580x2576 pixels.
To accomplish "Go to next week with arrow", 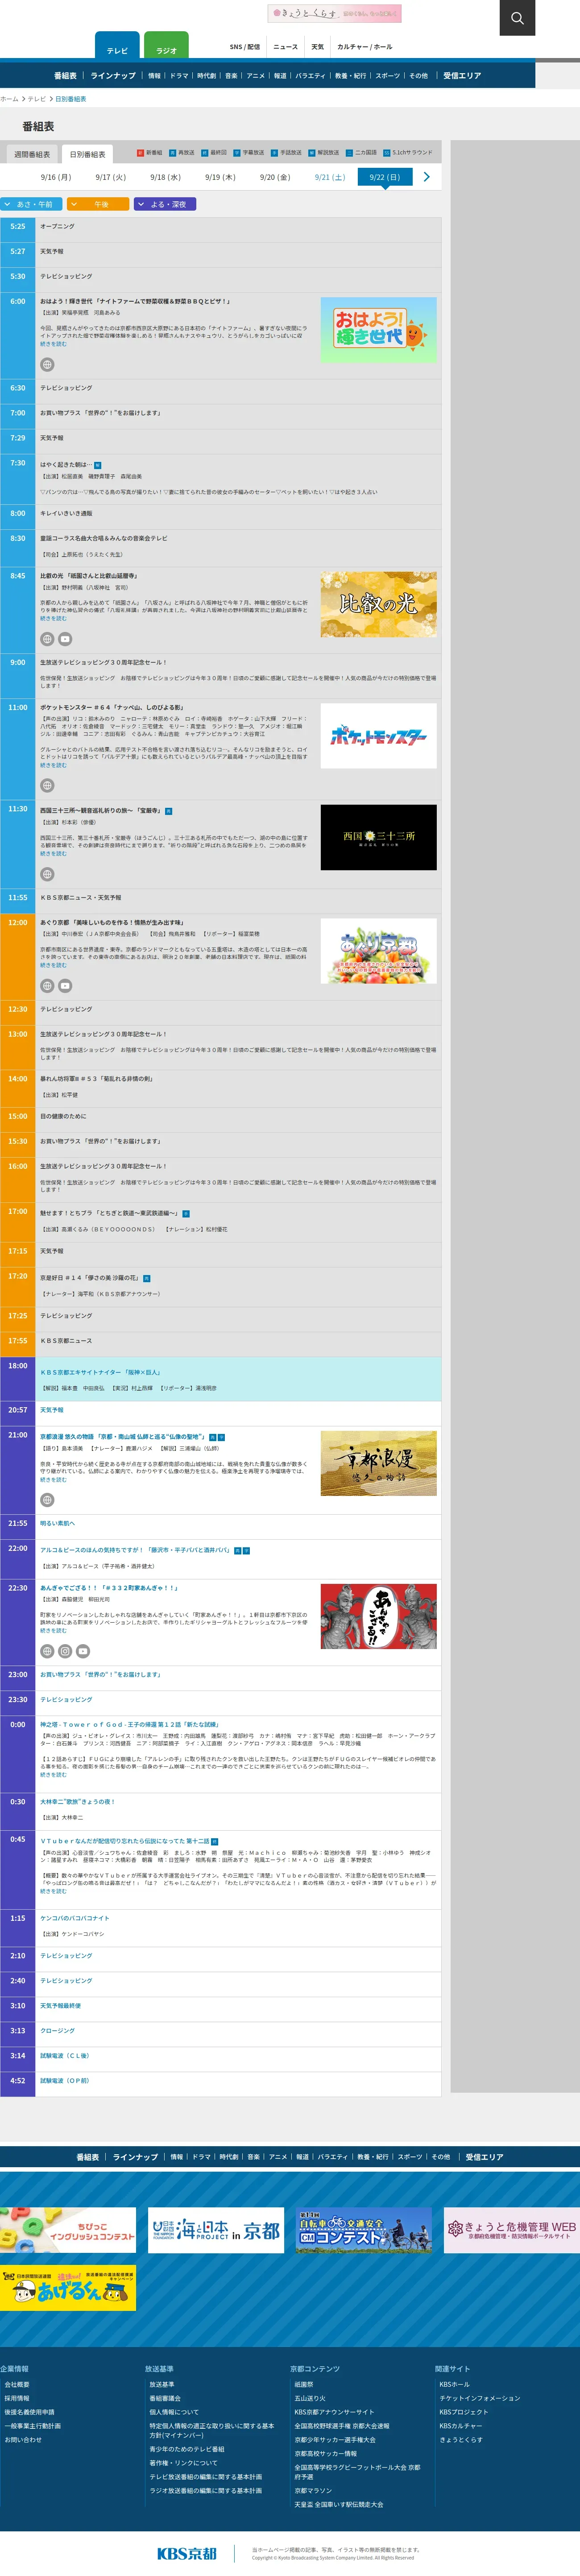I will 426,177.
